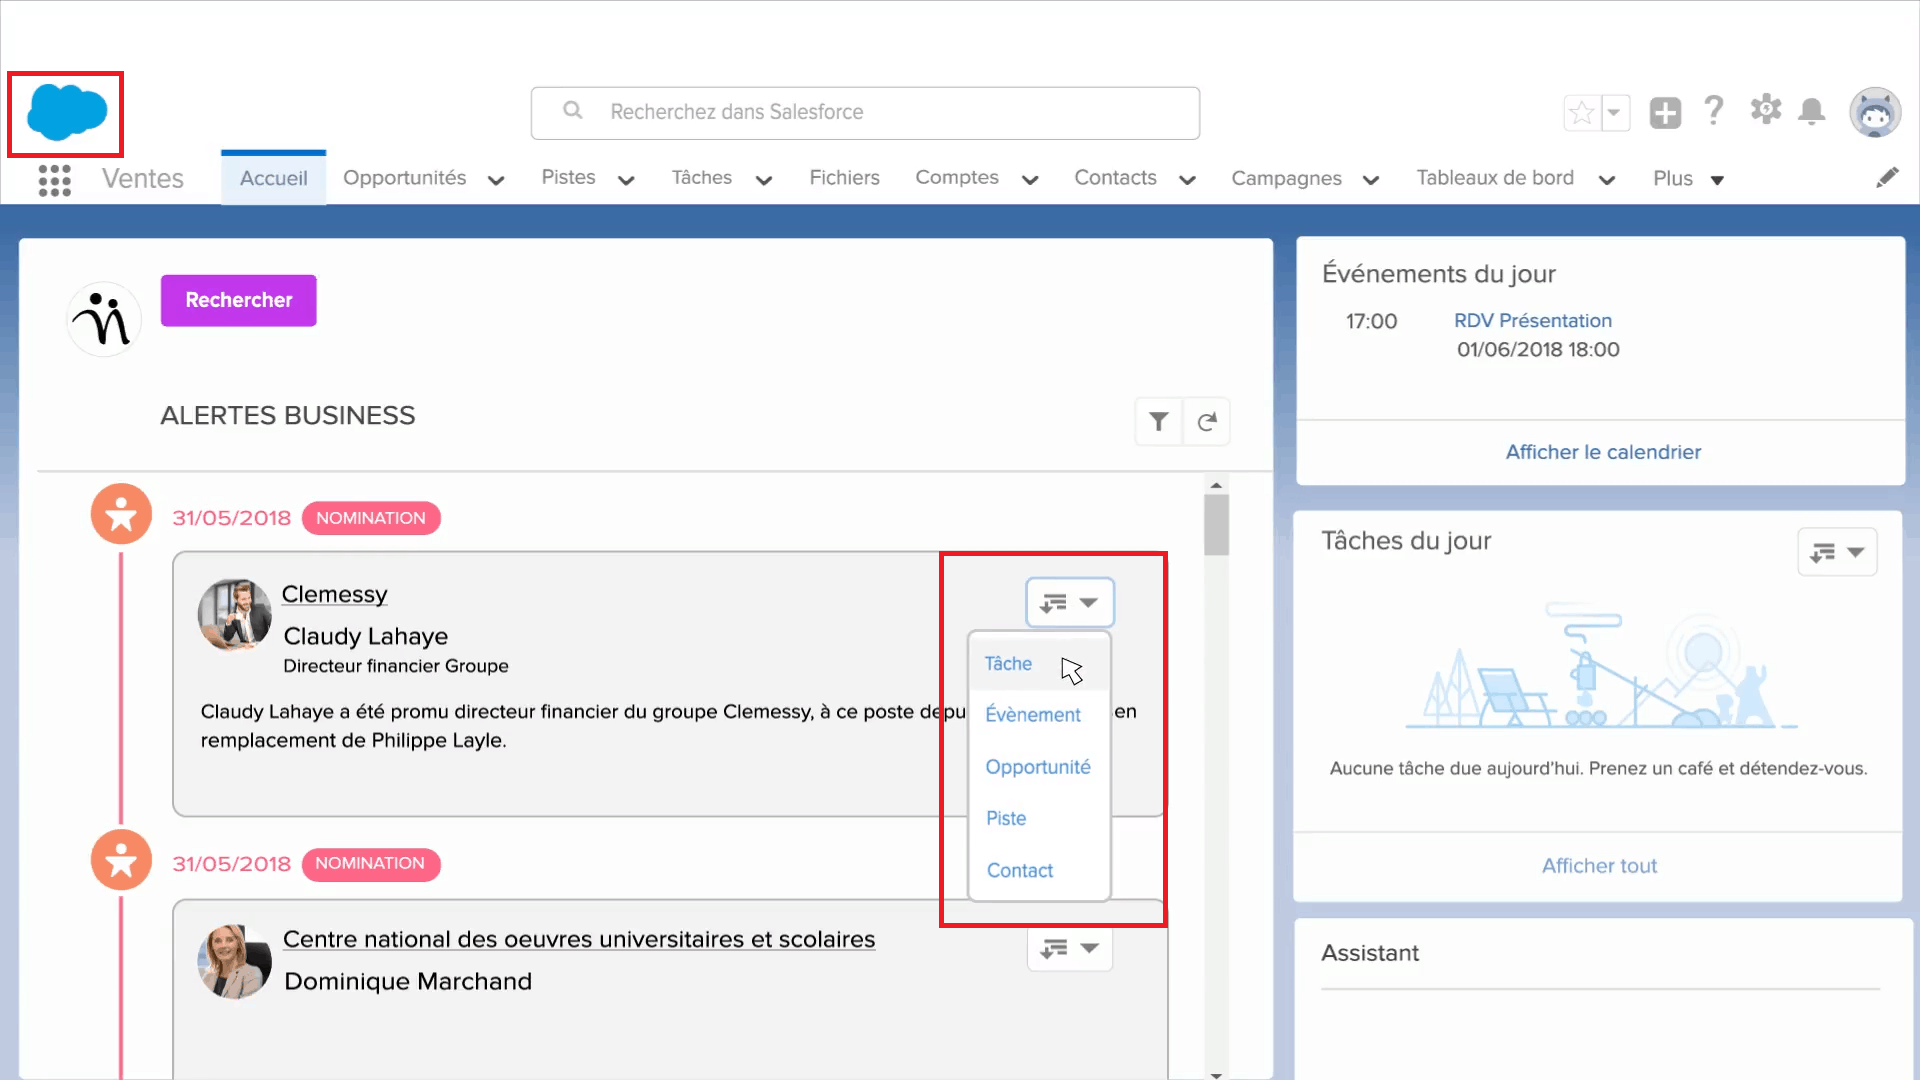The image size is (1920, 1080).
Task: Open the Clemessy company link
Action: [334, 595]
